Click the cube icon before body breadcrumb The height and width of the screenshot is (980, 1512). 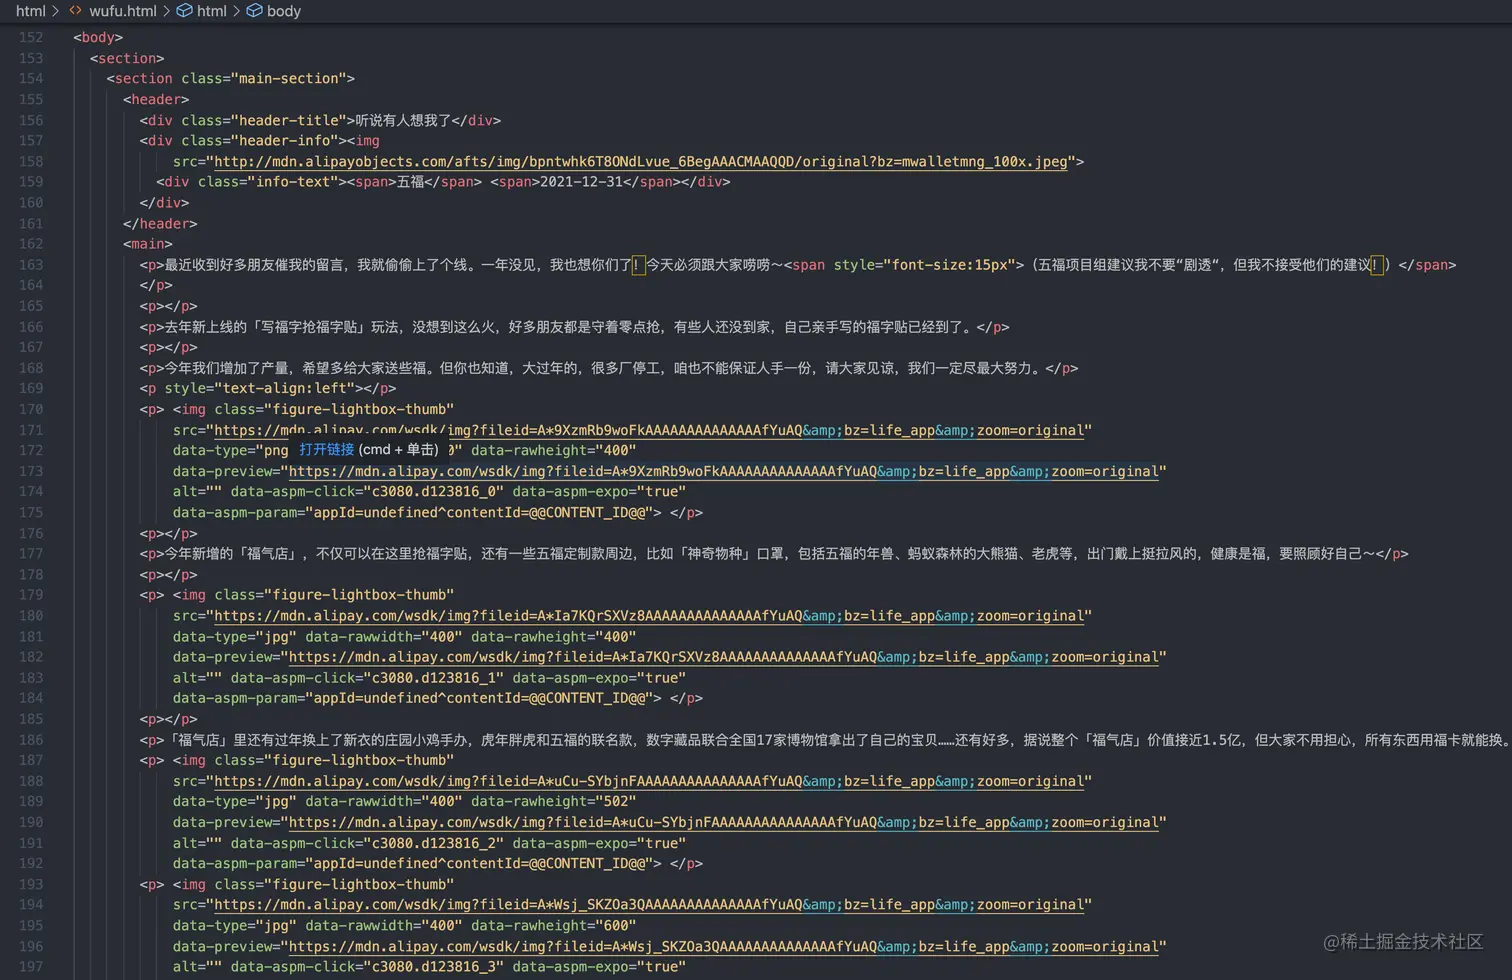254,11
